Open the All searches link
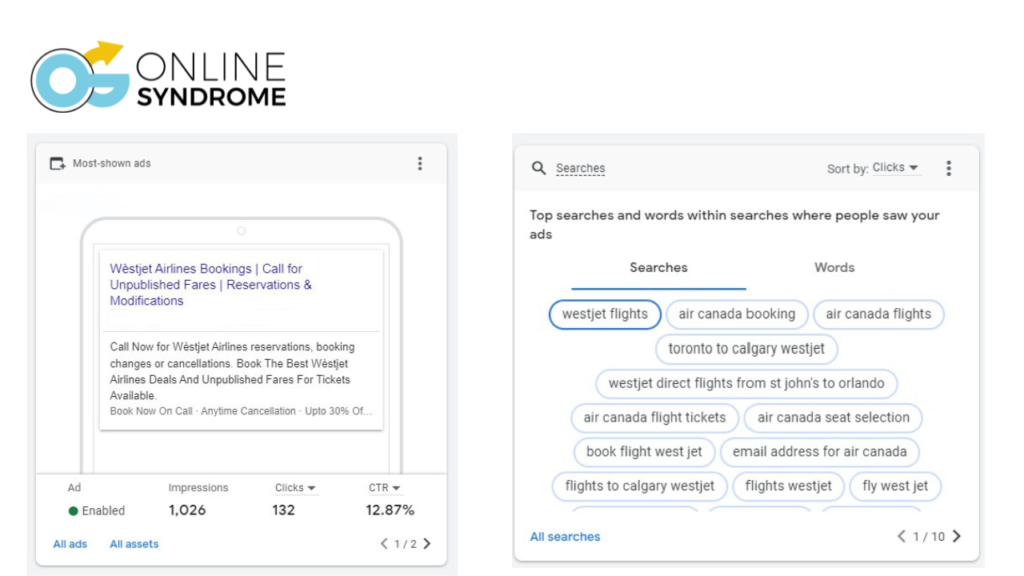The image size is (1024, 576). [565, 537]
